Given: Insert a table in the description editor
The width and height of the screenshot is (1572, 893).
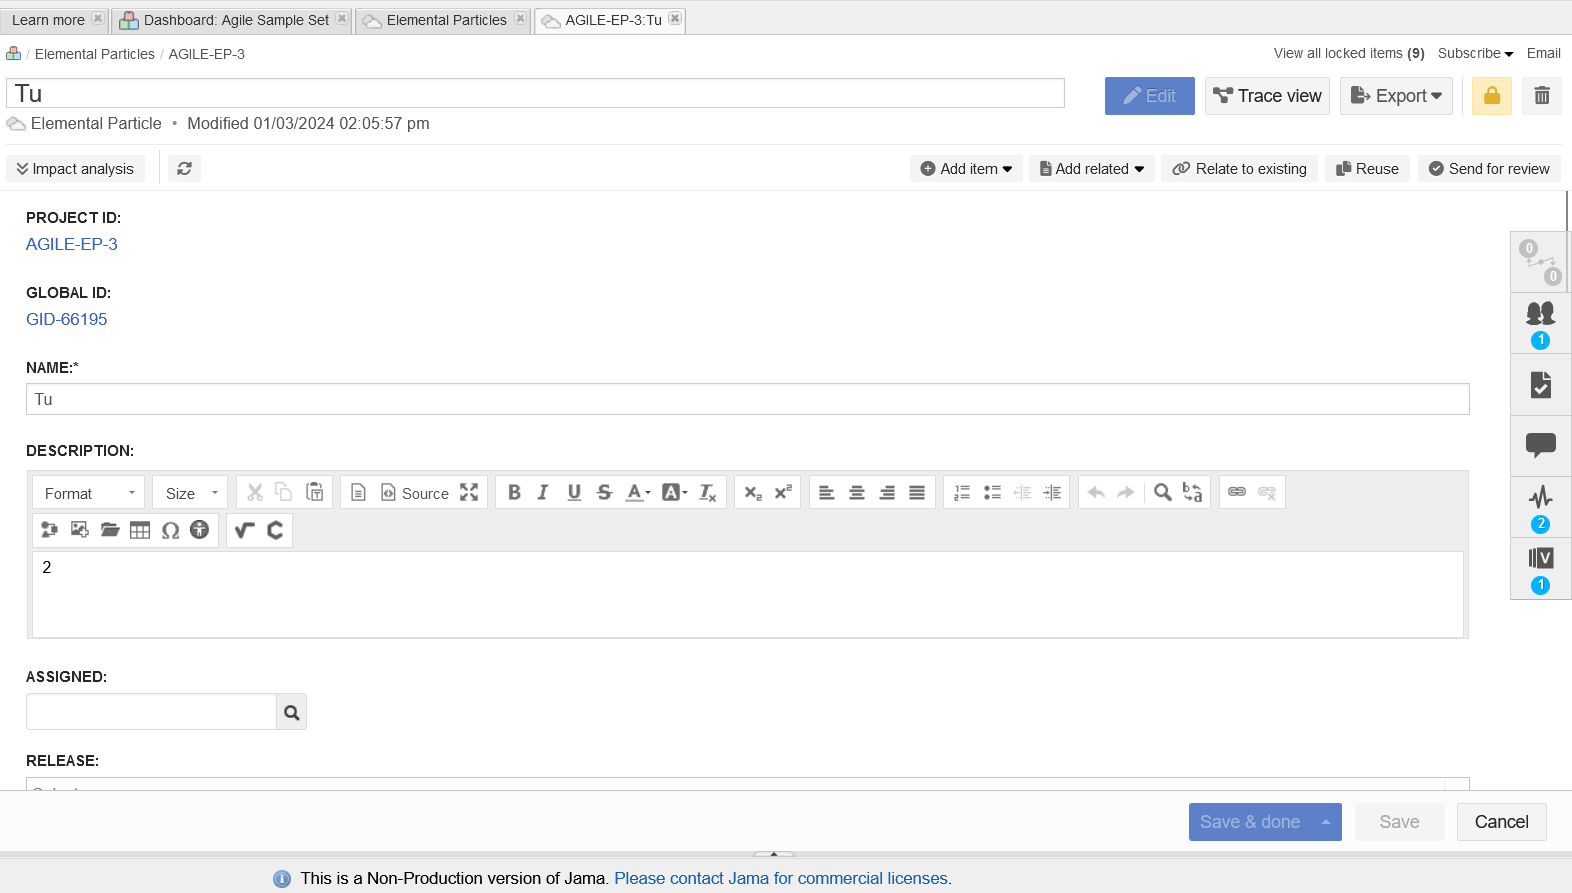Looking at the screenshot, I should [x=140, y=530].
